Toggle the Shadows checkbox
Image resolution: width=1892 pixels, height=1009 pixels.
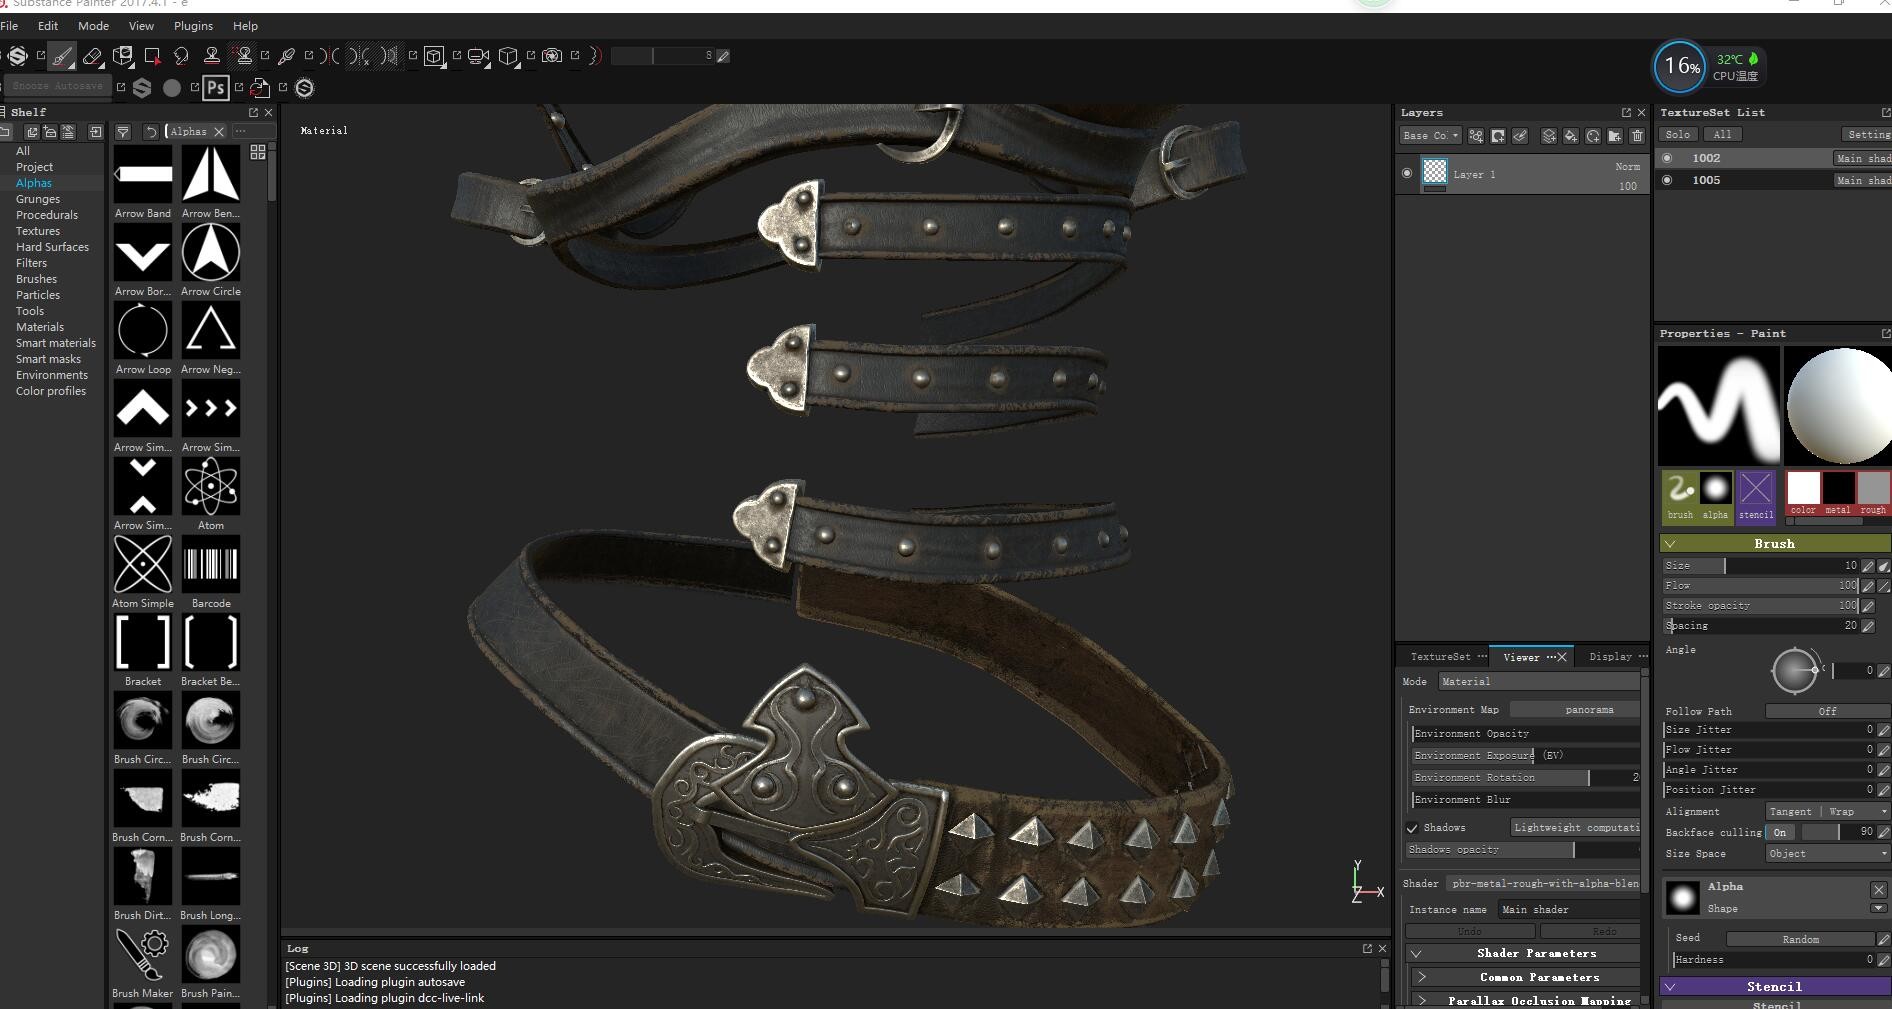click(x=1412, y=828)
